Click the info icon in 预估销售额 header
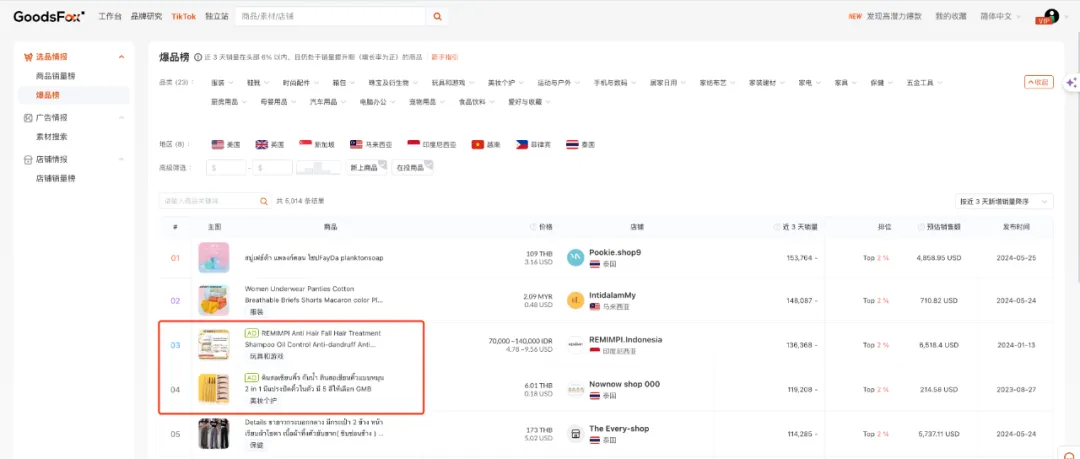Viewport: 1080px width, 459px height. coord(921,227)
